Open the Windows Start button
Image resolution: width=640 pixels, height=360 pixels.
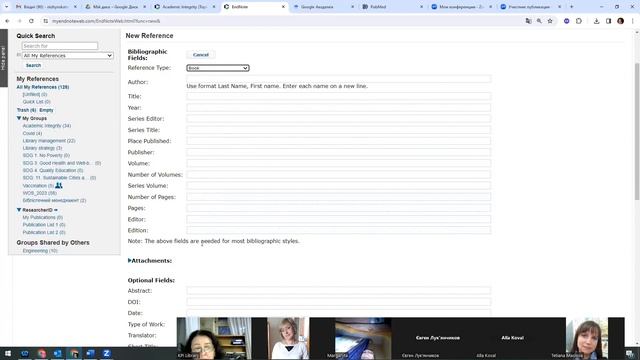[8, 353]
